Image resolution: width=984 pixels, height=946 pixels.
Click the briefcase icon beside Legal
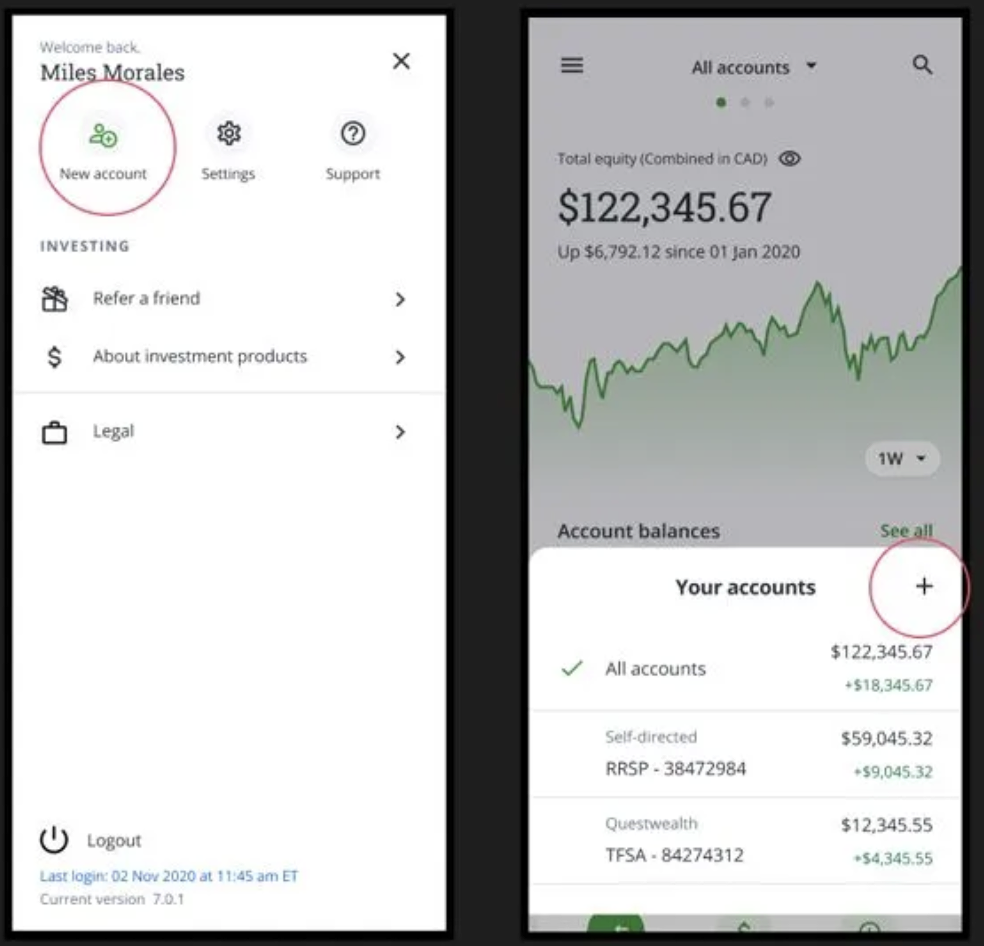tap(57, 431)
